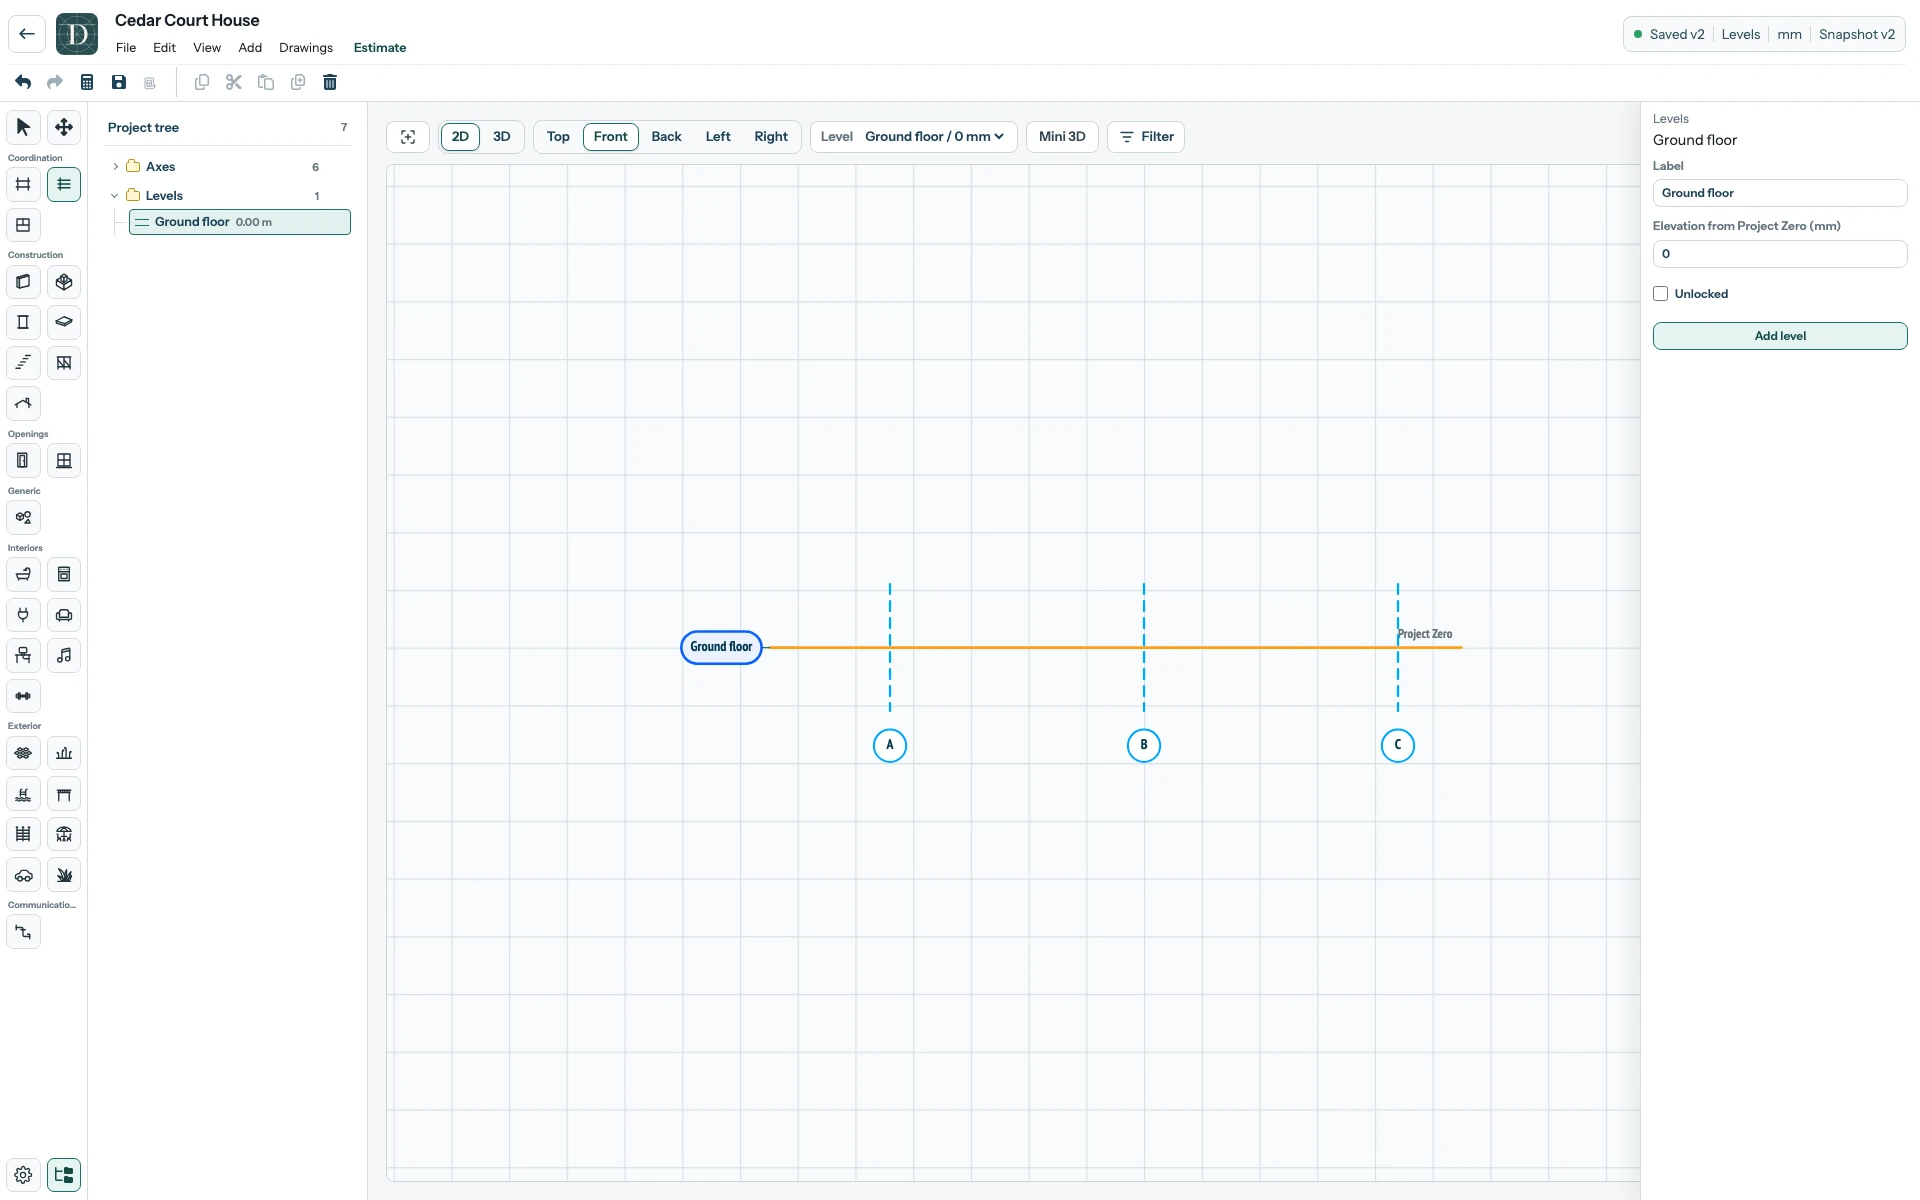Open the Drawings menu
1920x1200 pixels.
tap(306, 48)
